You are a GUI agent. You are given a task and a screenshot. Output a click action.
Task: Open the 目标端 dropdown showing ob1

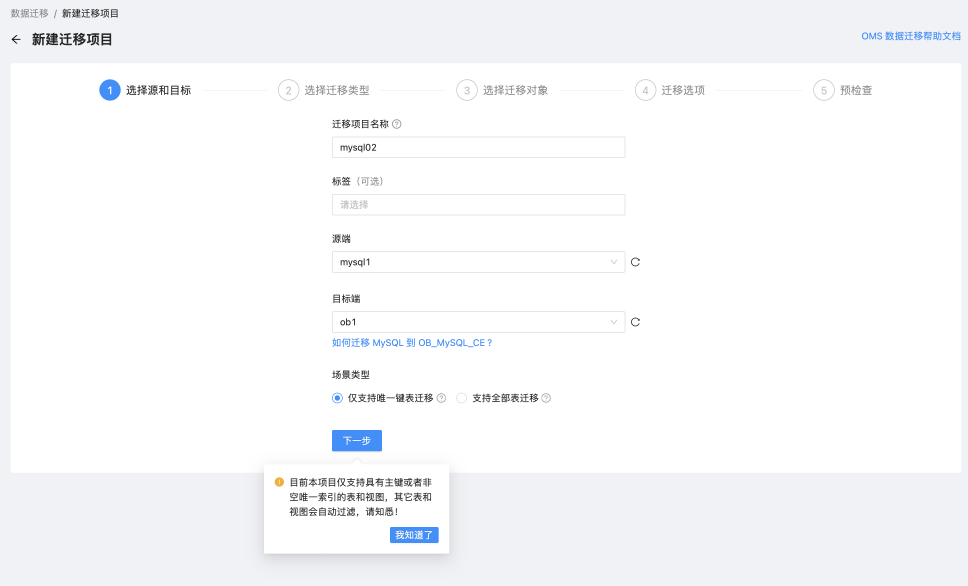478,322
